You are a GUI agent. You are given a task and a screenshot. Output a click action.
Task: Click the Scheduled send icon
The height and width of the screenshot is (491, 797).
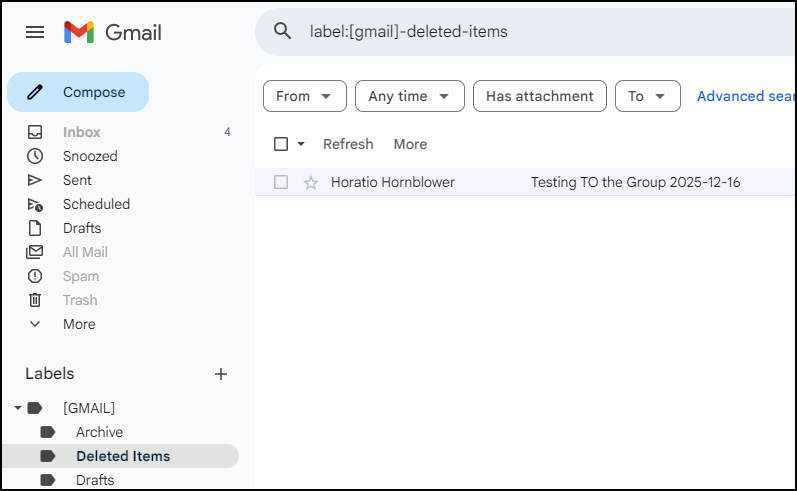click(x=35, y=204)
